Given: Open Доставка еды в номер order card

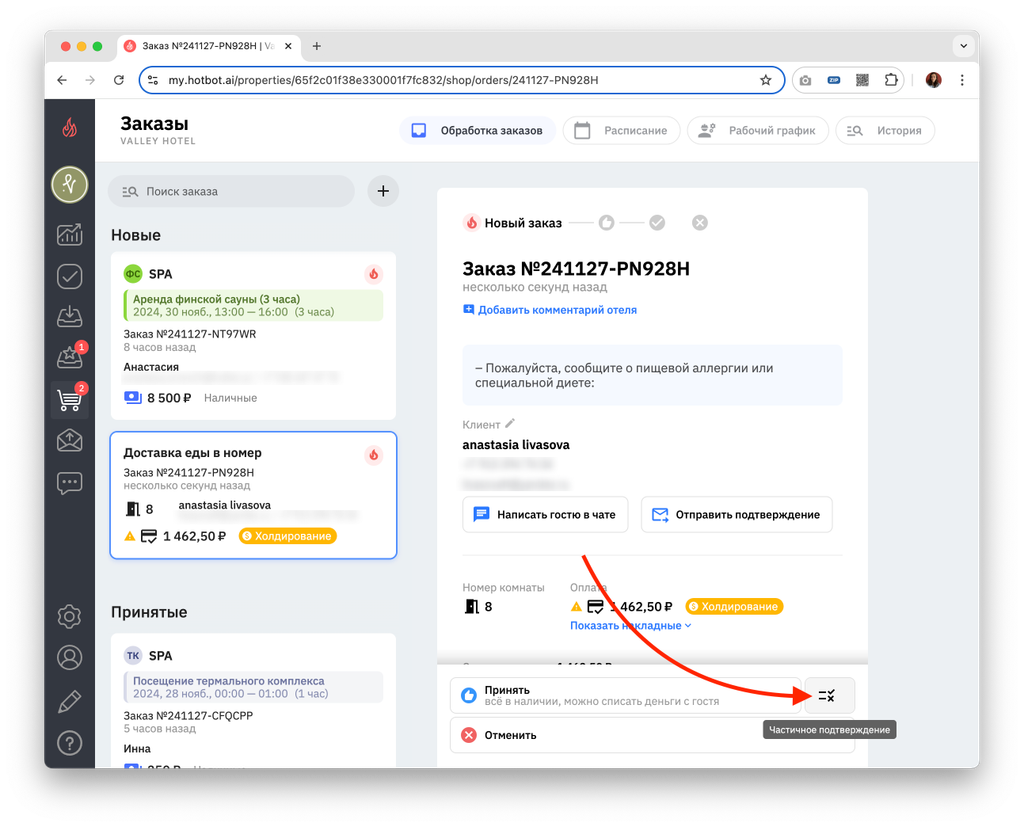Looking at the screenshot, I should (253, 495).
